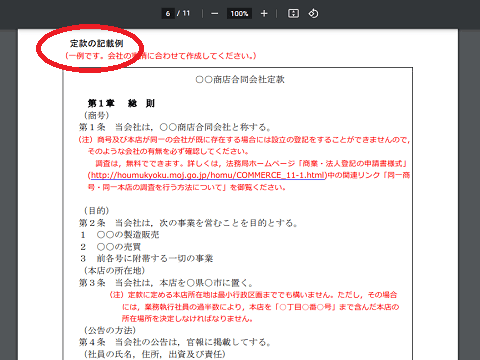Click the title ○○商店合同会社定款
The width and height of the screenshot is (480, 360).
tap(240, 79)
